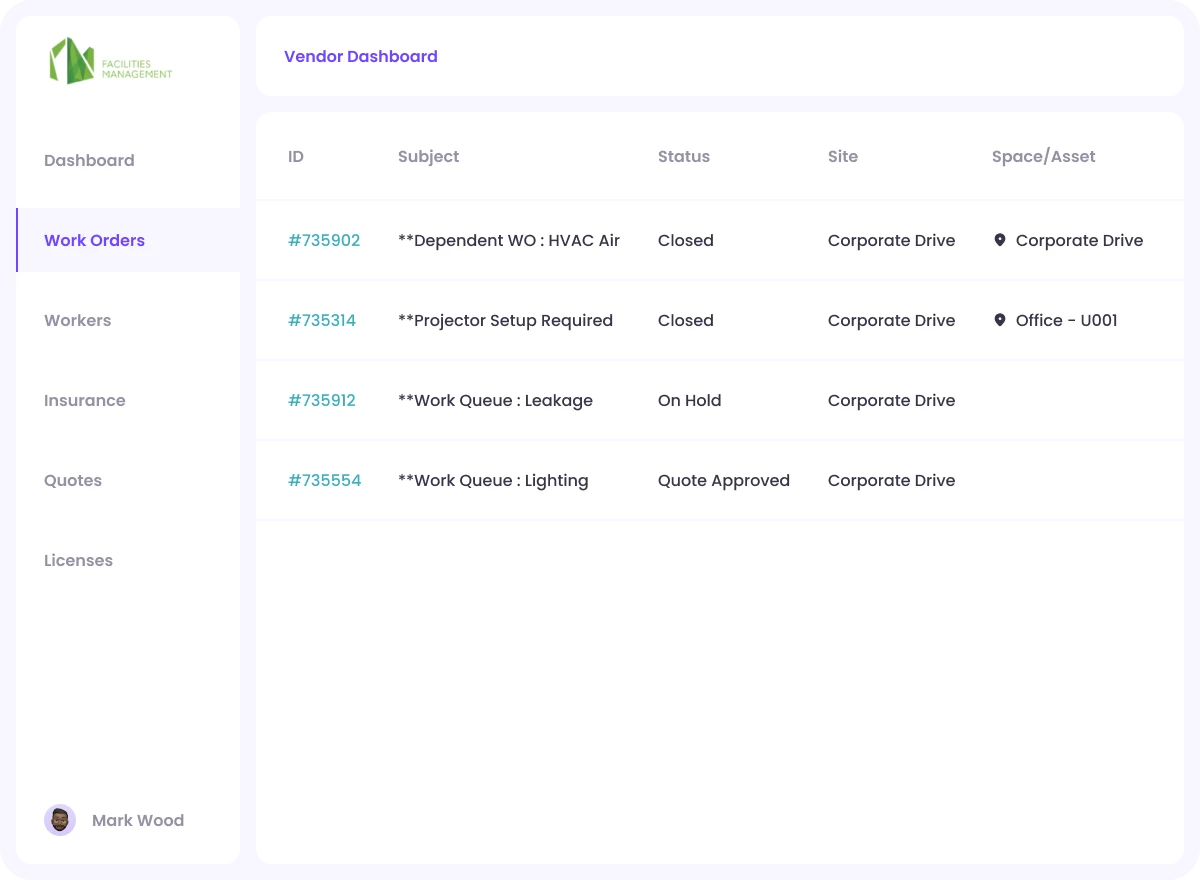
Task: Navigate to Quotes in sidebar
Action: [x=73, y=480]
